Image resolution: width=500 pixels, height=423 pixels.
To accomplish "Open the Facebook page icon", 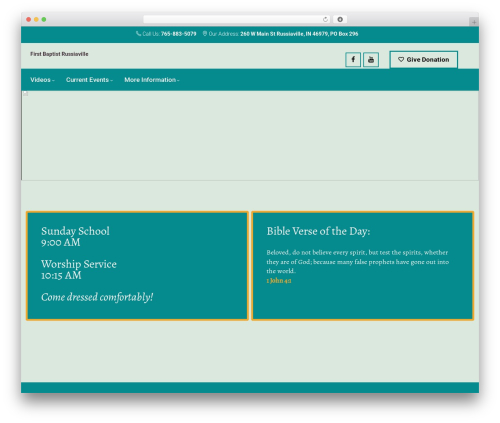I will tap(353, 60).
